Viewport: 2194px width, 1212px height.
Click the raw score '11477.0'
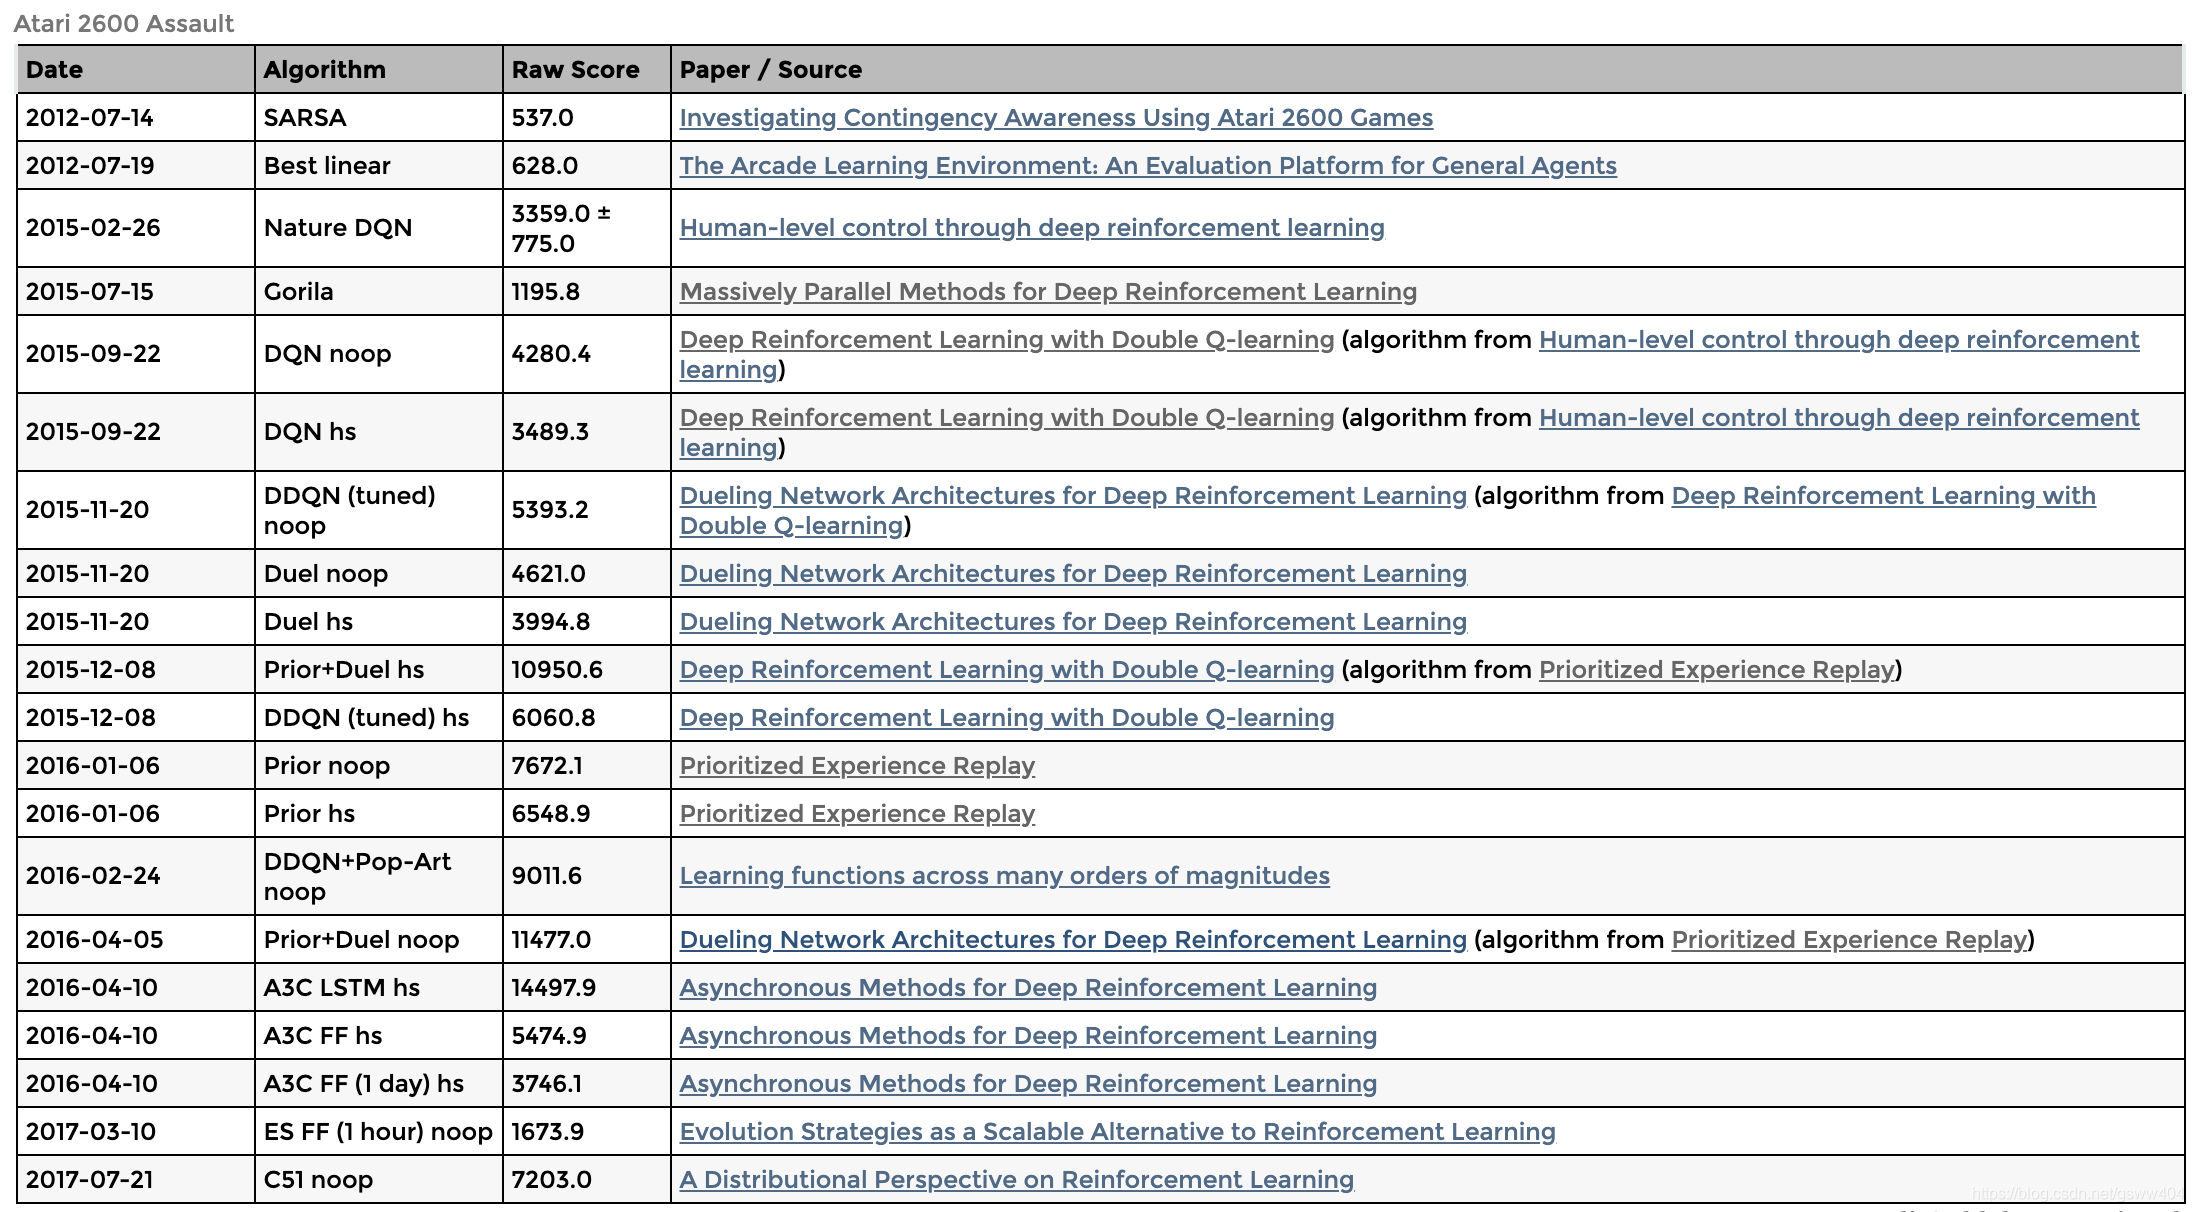tap(551, 940)
